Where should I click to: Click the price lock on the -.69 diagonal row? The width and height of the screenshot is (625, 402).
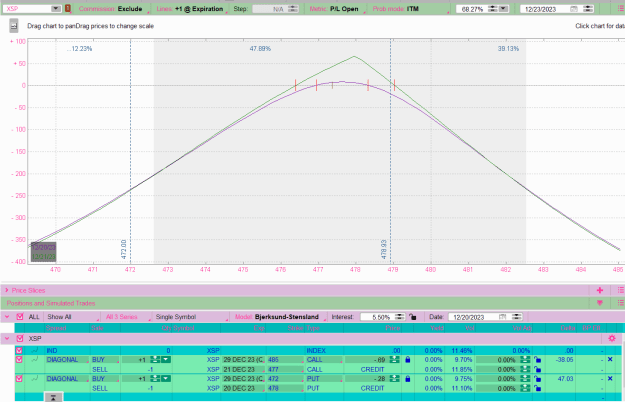point(407,359)
